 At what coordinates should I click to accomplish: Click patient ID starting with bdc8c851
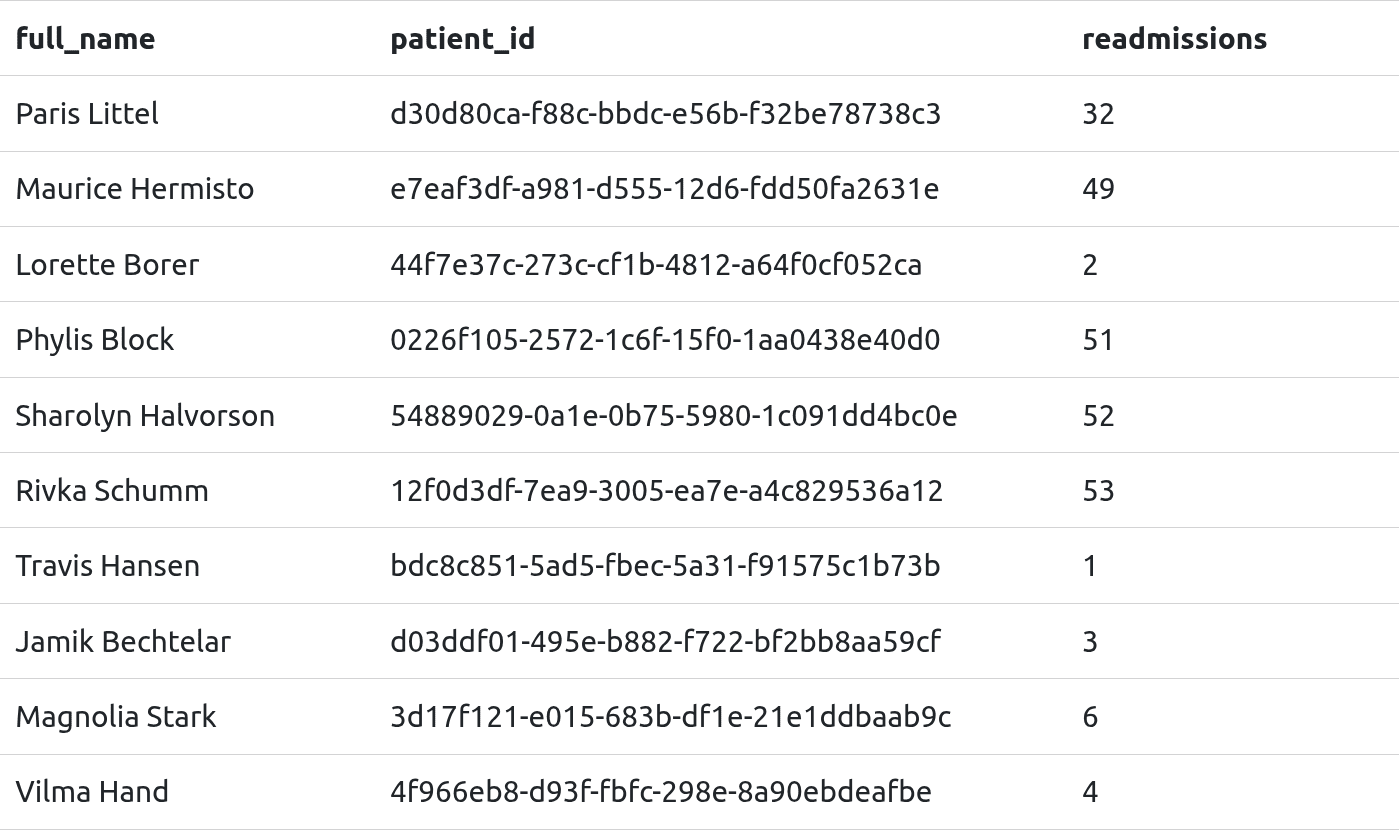[x=665, y=566]
